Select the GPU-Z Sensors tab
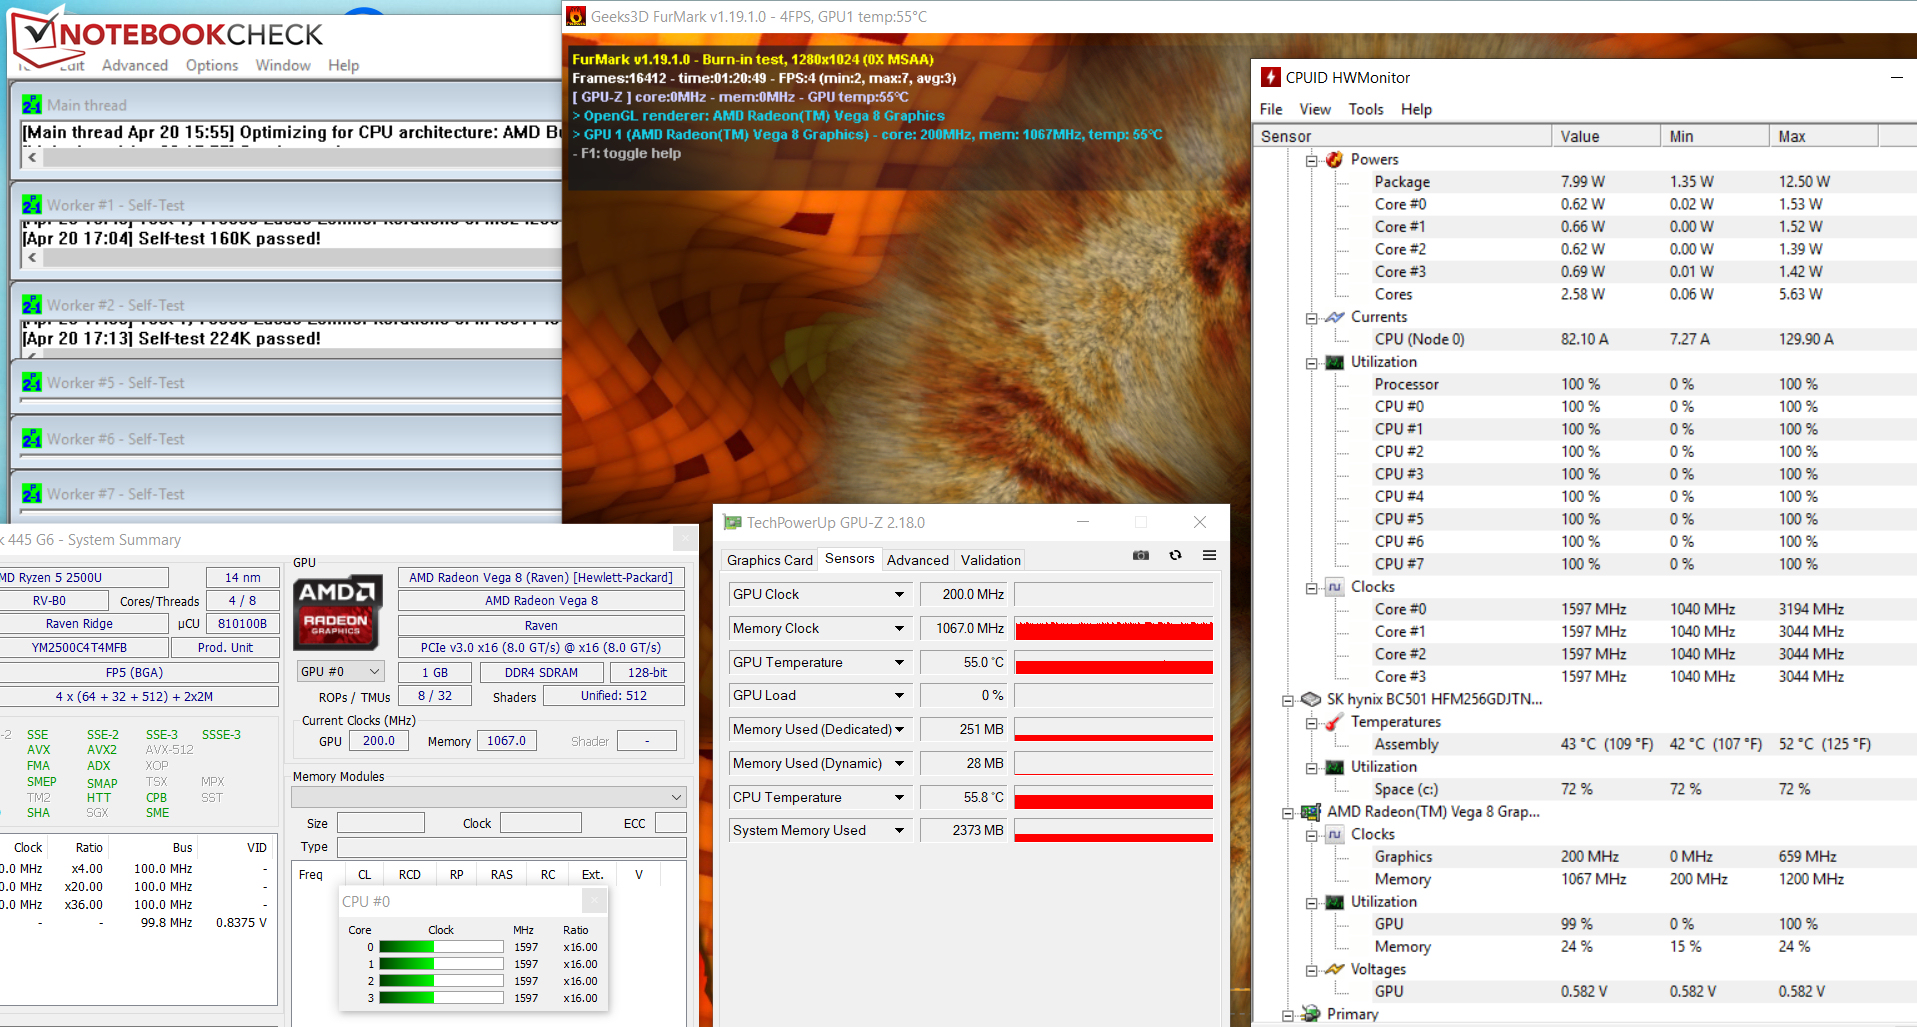The width and height of the screenshot is (1917, 1027). [849, 559]
